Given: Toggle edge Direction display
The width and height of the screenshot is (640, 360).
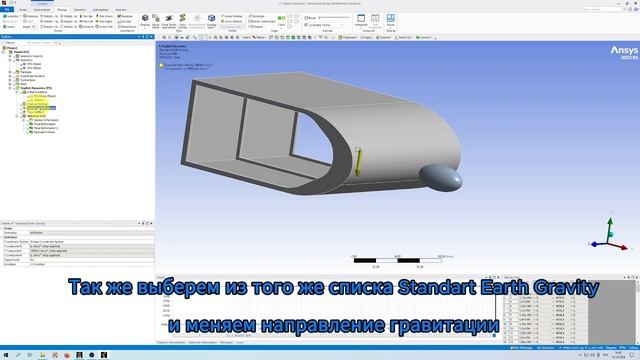Looking at the screenshot, I should pyautogui.click(x=256, y=16).
